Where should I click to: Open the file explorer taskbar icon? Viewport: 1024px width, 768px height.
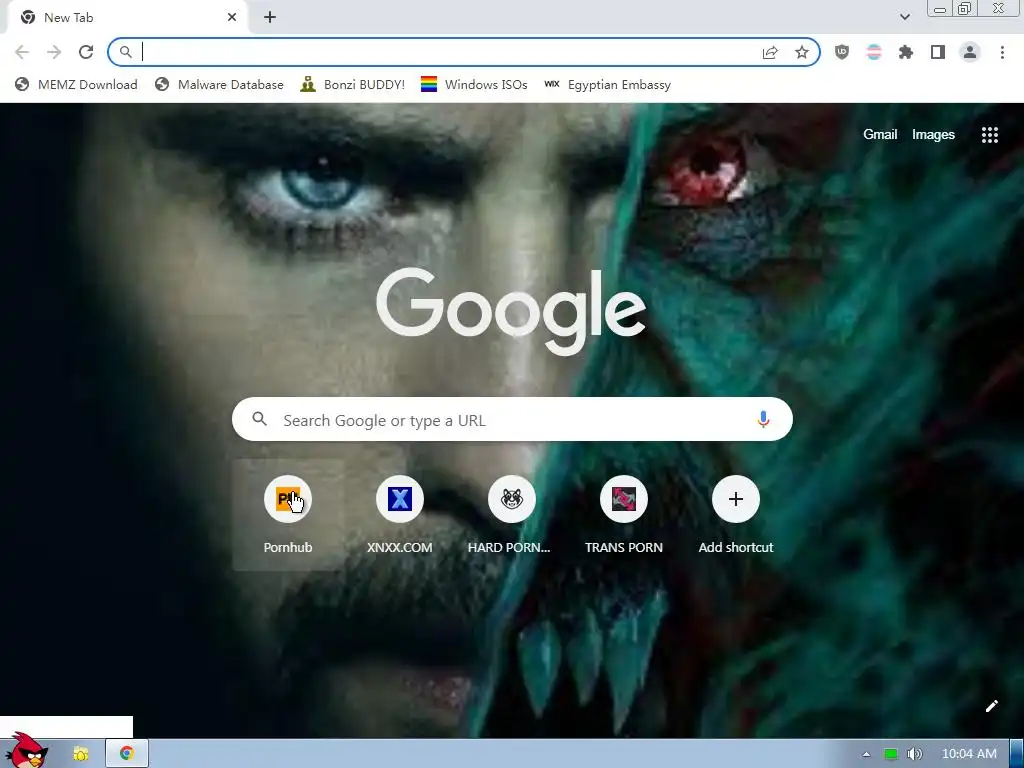[x=81, y=754]
